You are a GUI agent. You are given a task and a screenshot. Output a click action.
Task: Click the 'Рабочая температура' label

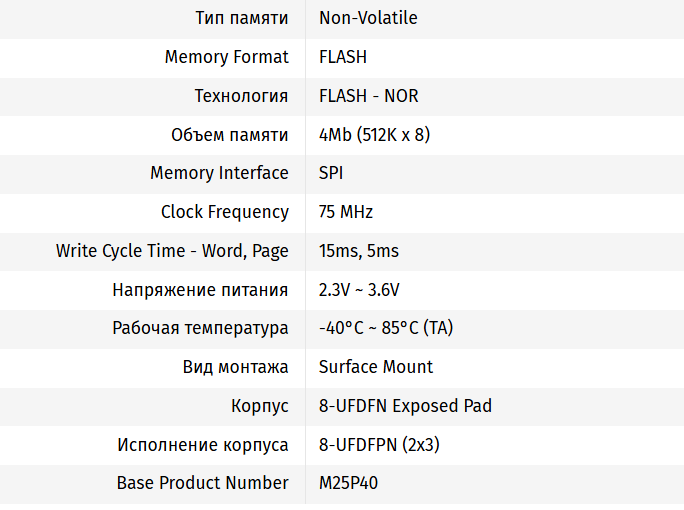coord(200,328)
